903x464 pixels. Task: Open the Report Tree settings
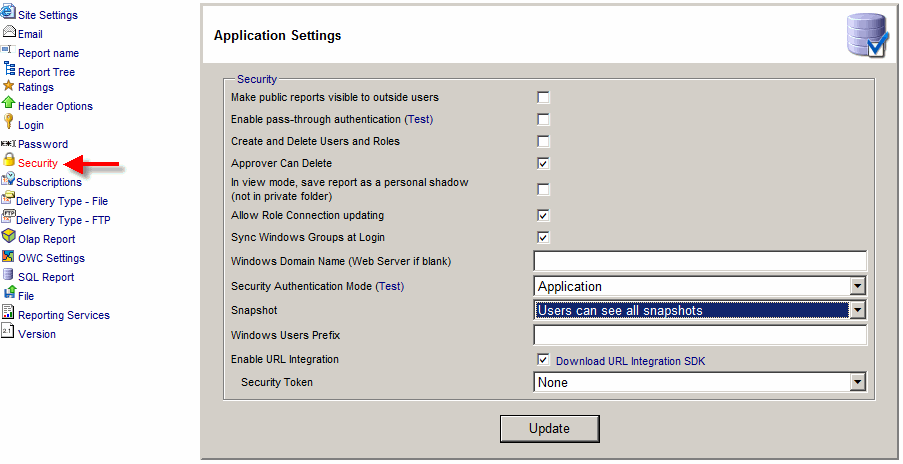(47, 72)
